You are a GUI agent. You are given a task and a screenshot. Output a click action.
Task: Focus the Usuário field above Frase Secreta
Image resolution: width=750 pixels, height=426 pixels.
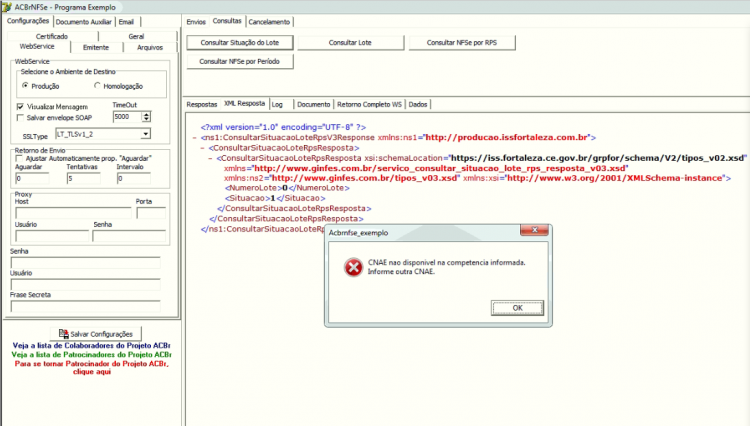pos(86,284)
